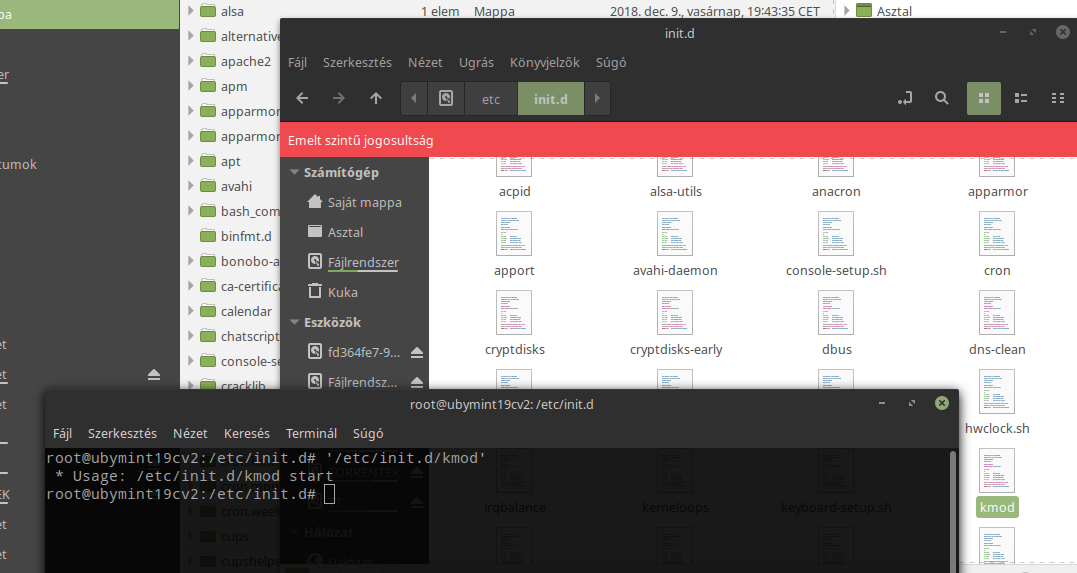The height and width of the screenshot is (573, 1077).
Task: Open Súgó menu in terminal window
Action: pyautogui.click(x=368, y=434)
